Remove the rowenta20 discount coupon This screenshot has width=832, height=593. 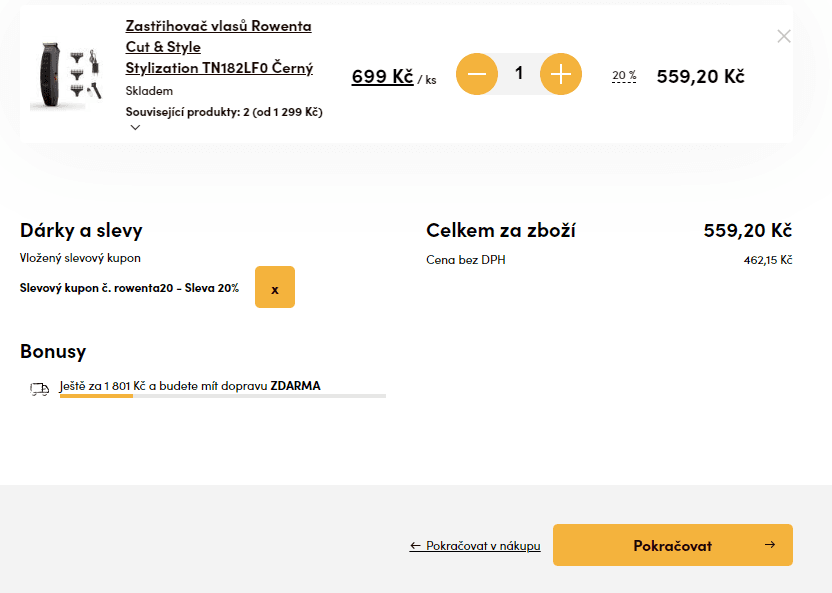coord(275,287)
